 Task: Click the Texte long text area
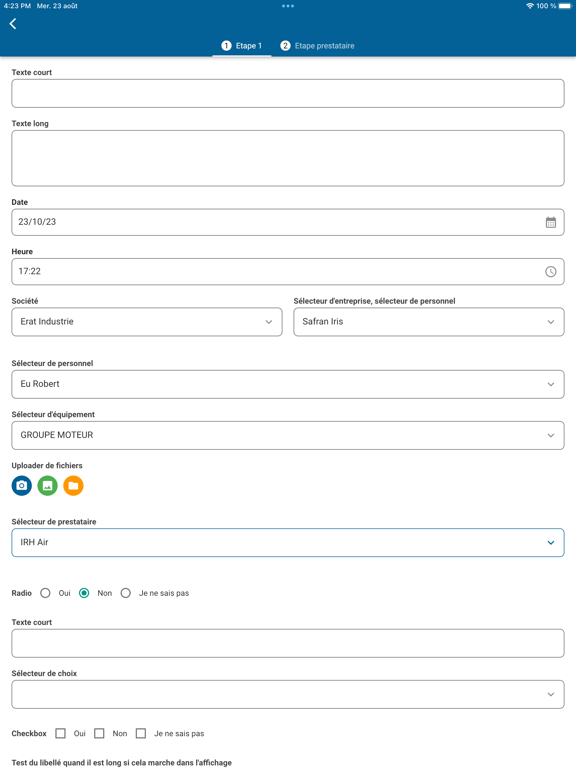288,158
